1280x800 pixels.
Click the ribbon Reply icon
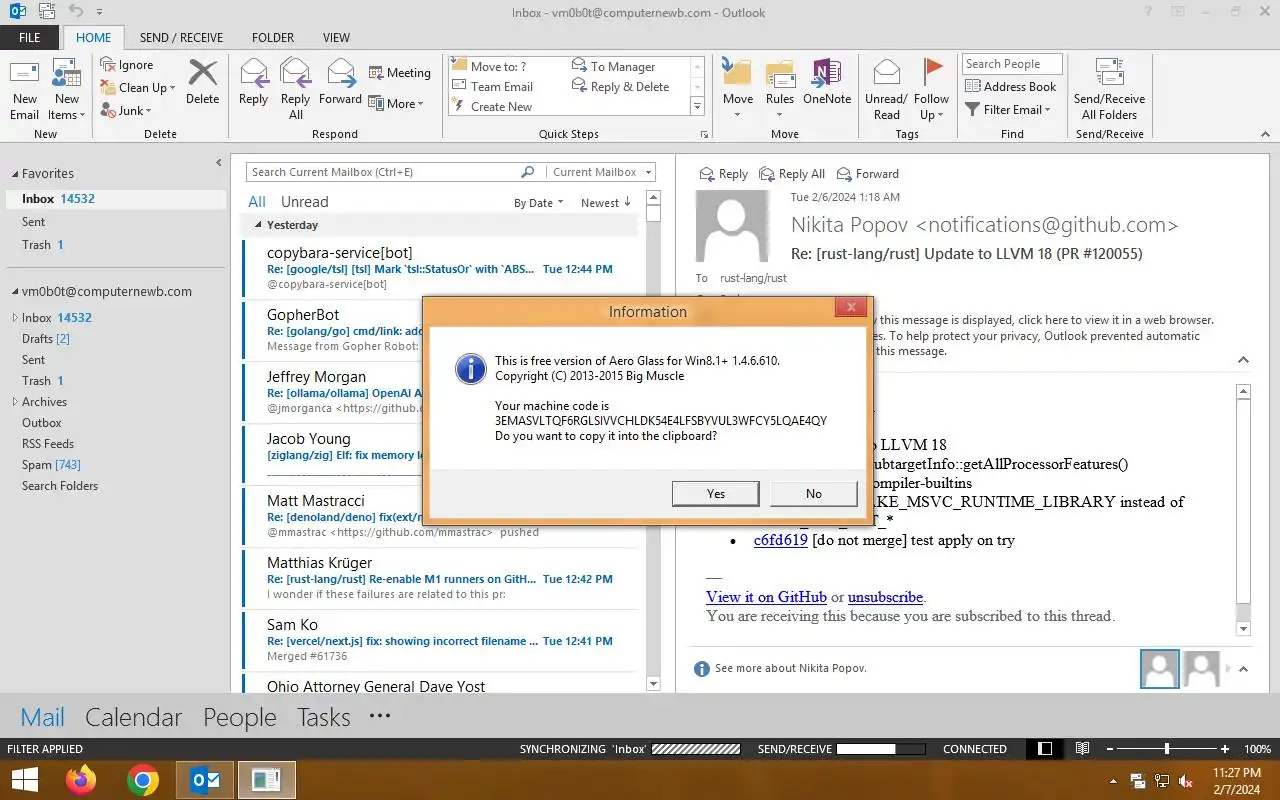coord(253,82)
